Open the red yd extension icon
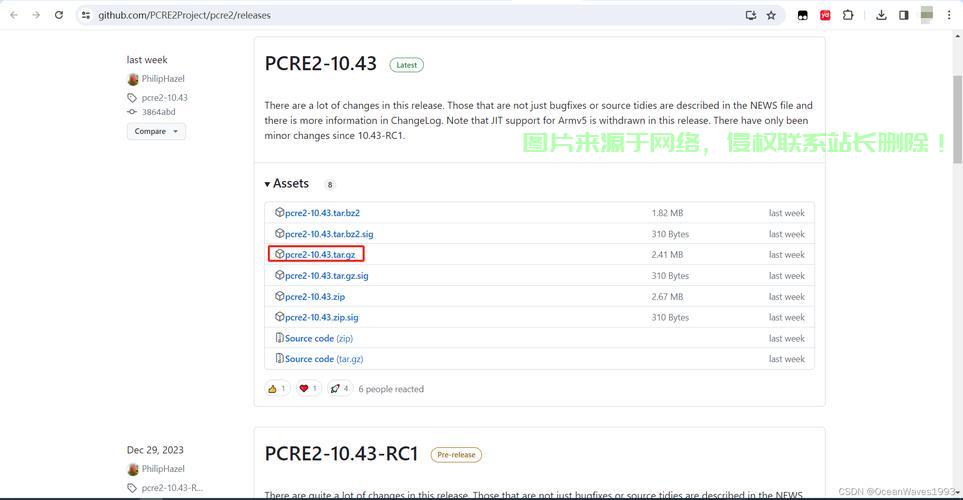The width and height of the screenshot is (963, 500). point(825,15)
